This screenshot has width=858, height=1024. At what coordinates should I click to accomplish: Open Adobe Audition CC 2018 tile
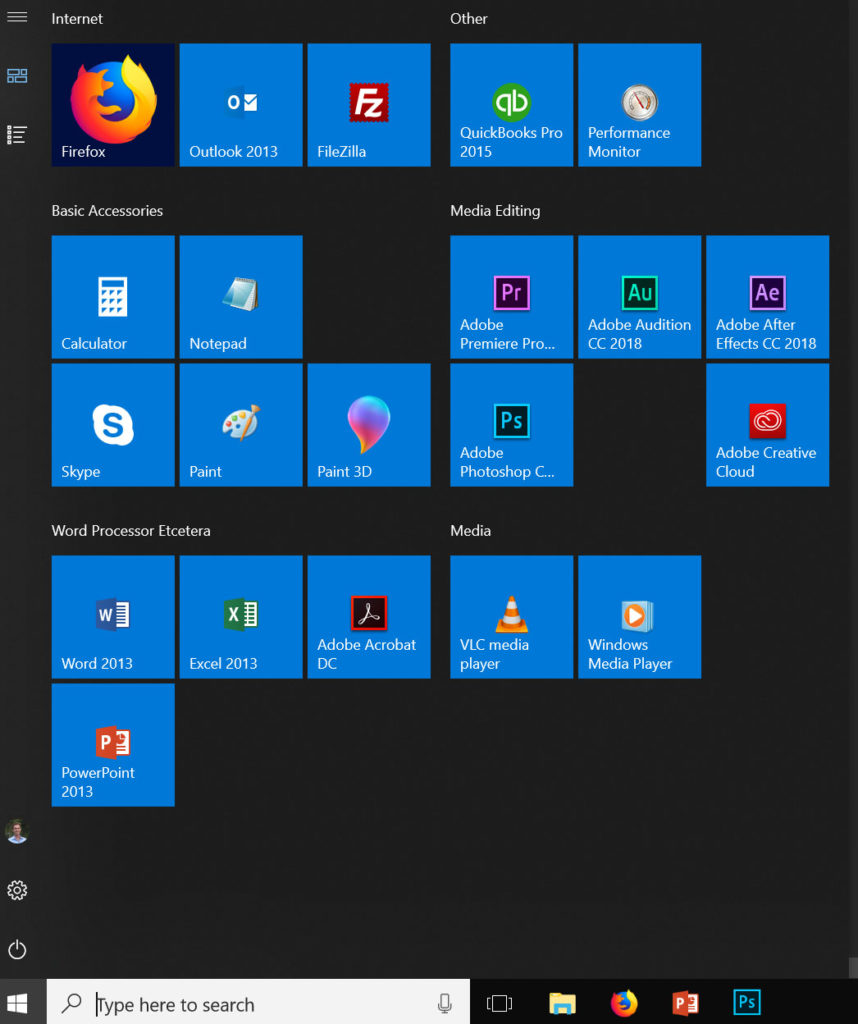tap(639, 297)
